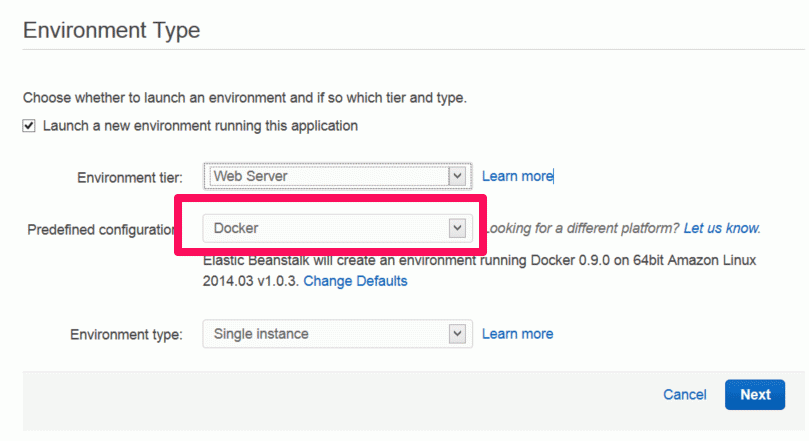Click the Elastic Beanstalk will create description text
809x441 pixels.
pyautogui.click(x=479, y=270)
